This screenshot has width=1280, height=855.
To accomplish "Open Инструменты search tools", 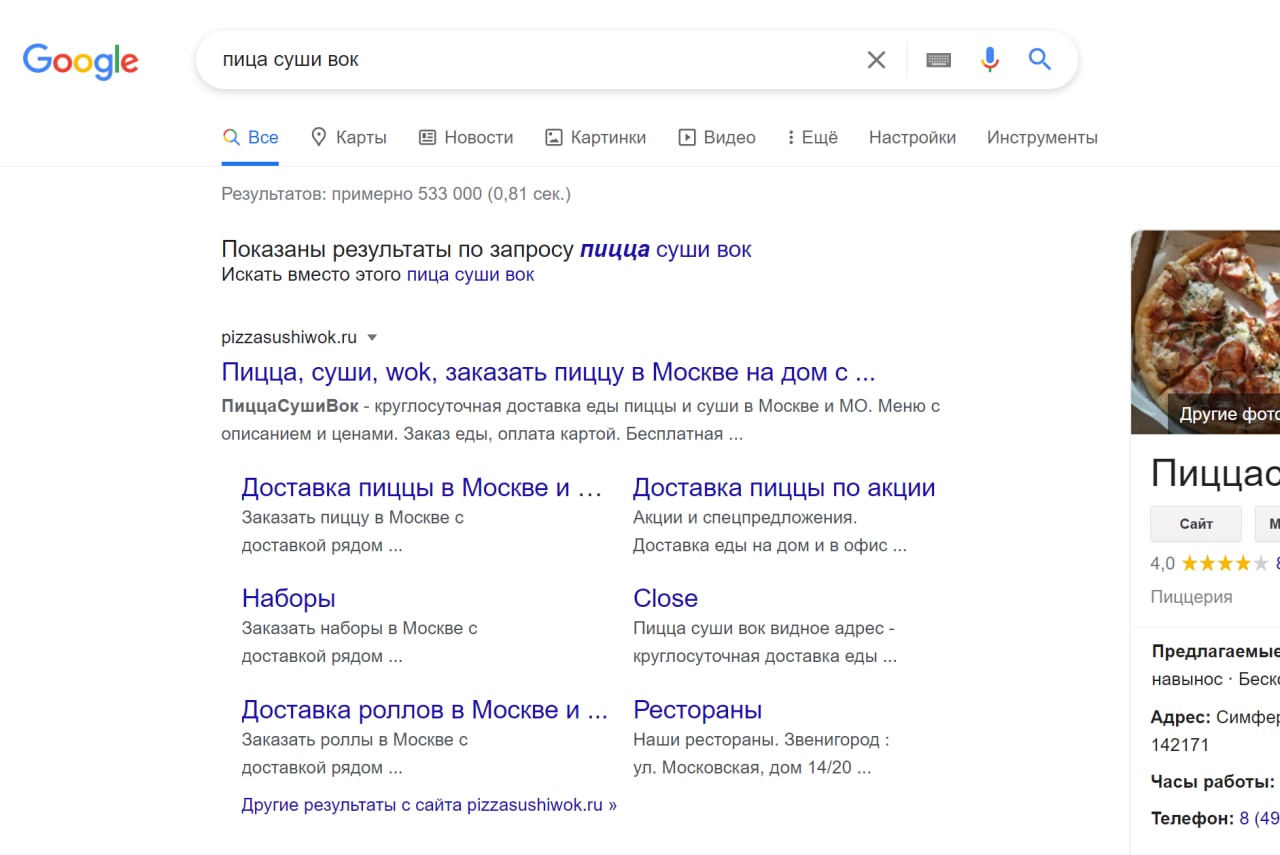I will pos(1042,137).
